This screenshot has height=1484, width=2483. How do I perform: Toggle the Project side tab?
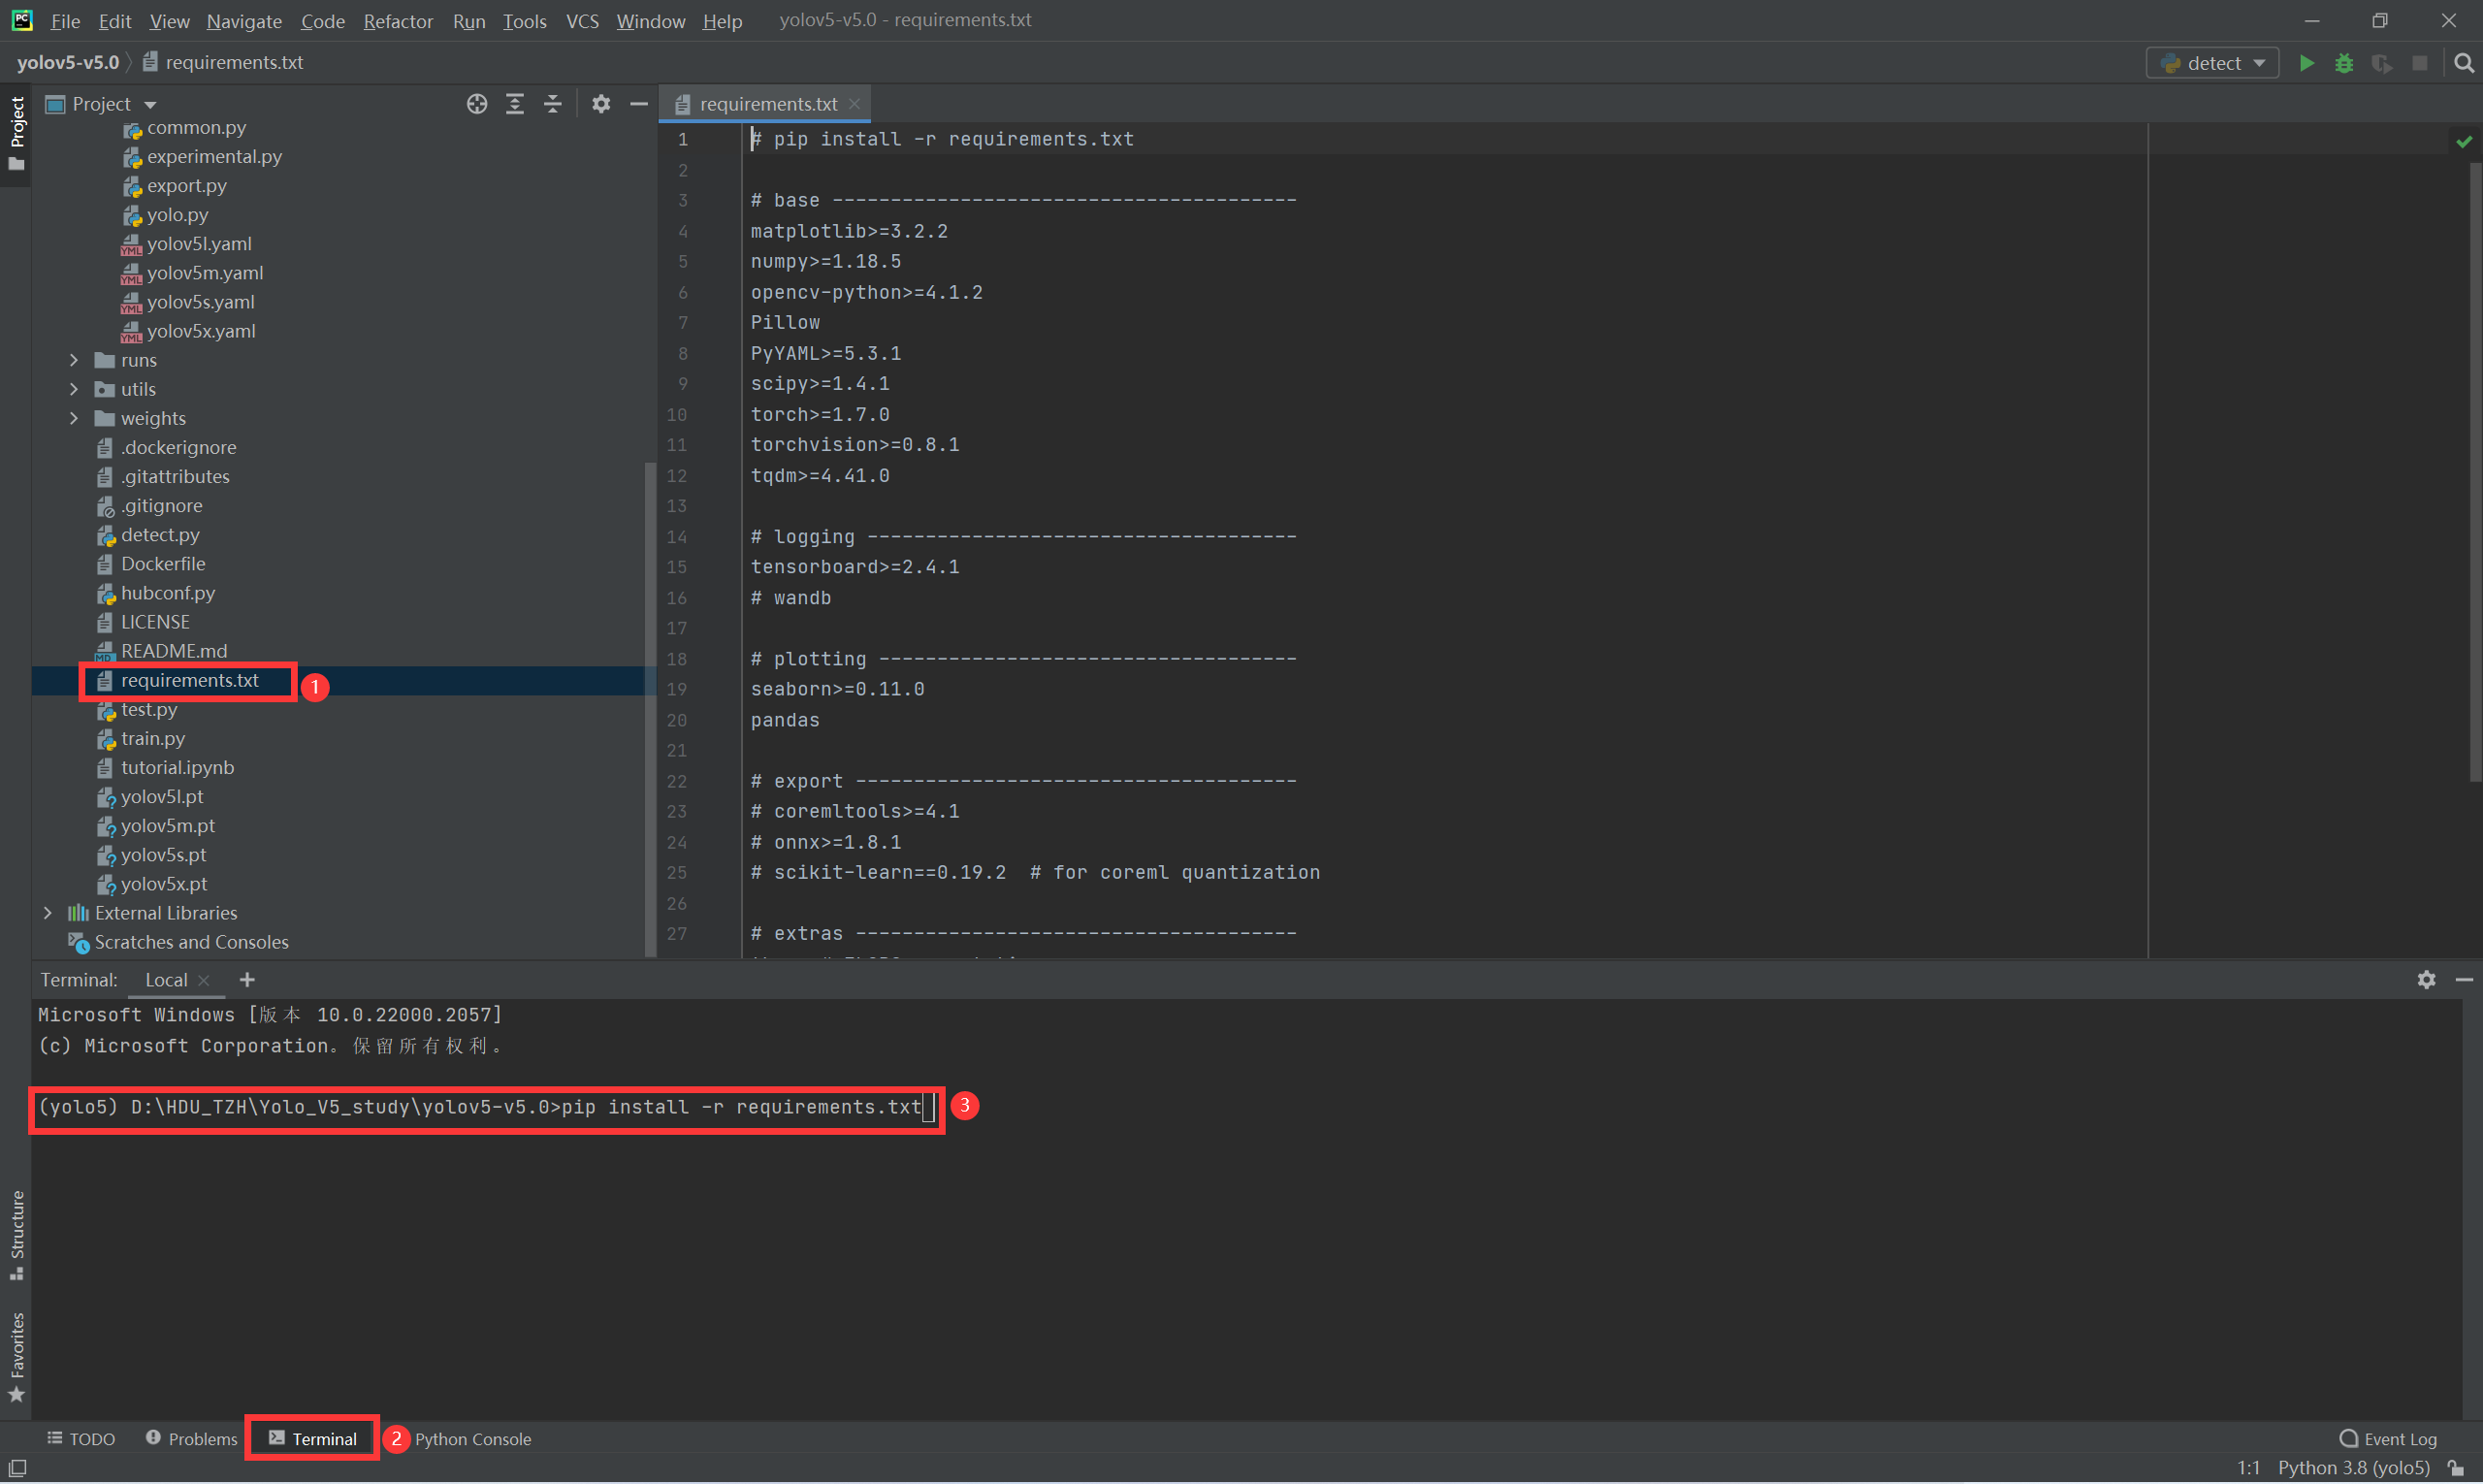click(x=17, y=133)
